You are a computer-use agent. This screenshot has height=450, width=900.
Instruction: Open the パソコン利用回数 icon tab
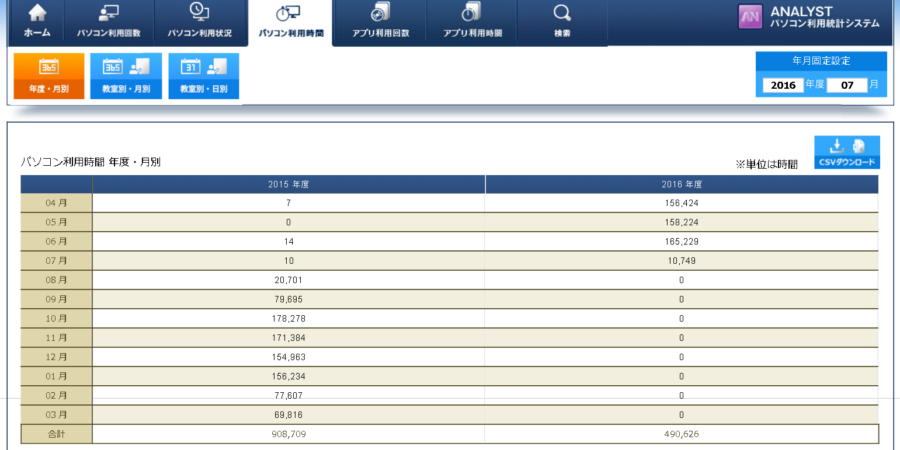click(109, 22)
